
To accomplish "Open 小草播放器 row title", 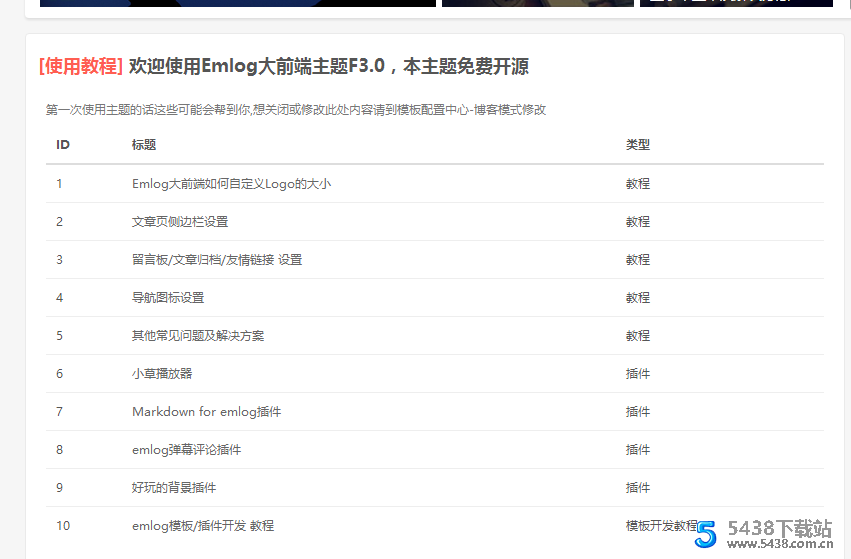I will tap(162, 374).
